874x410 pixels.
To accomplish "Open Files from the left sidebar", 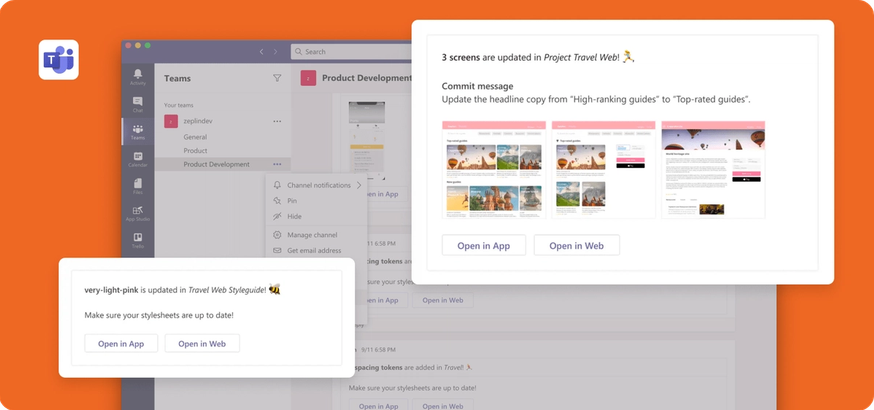I will (x=138, y=187).
